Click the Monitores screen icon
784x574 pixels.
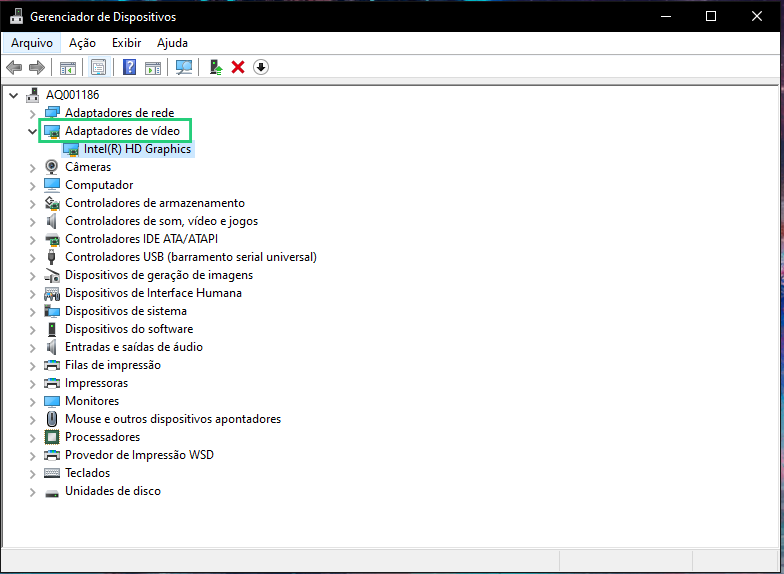coord(52,401)
